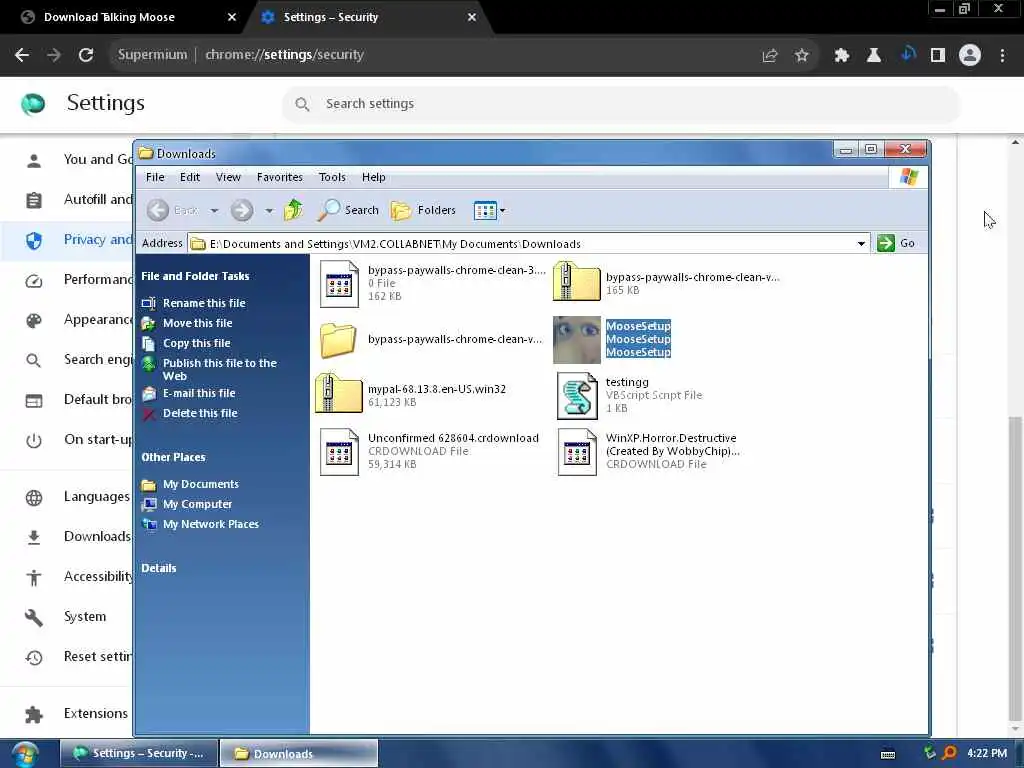The height and width of the screenshot is (768, 1024).
Task: Open the Views button menu
Action: coord(489,210)
